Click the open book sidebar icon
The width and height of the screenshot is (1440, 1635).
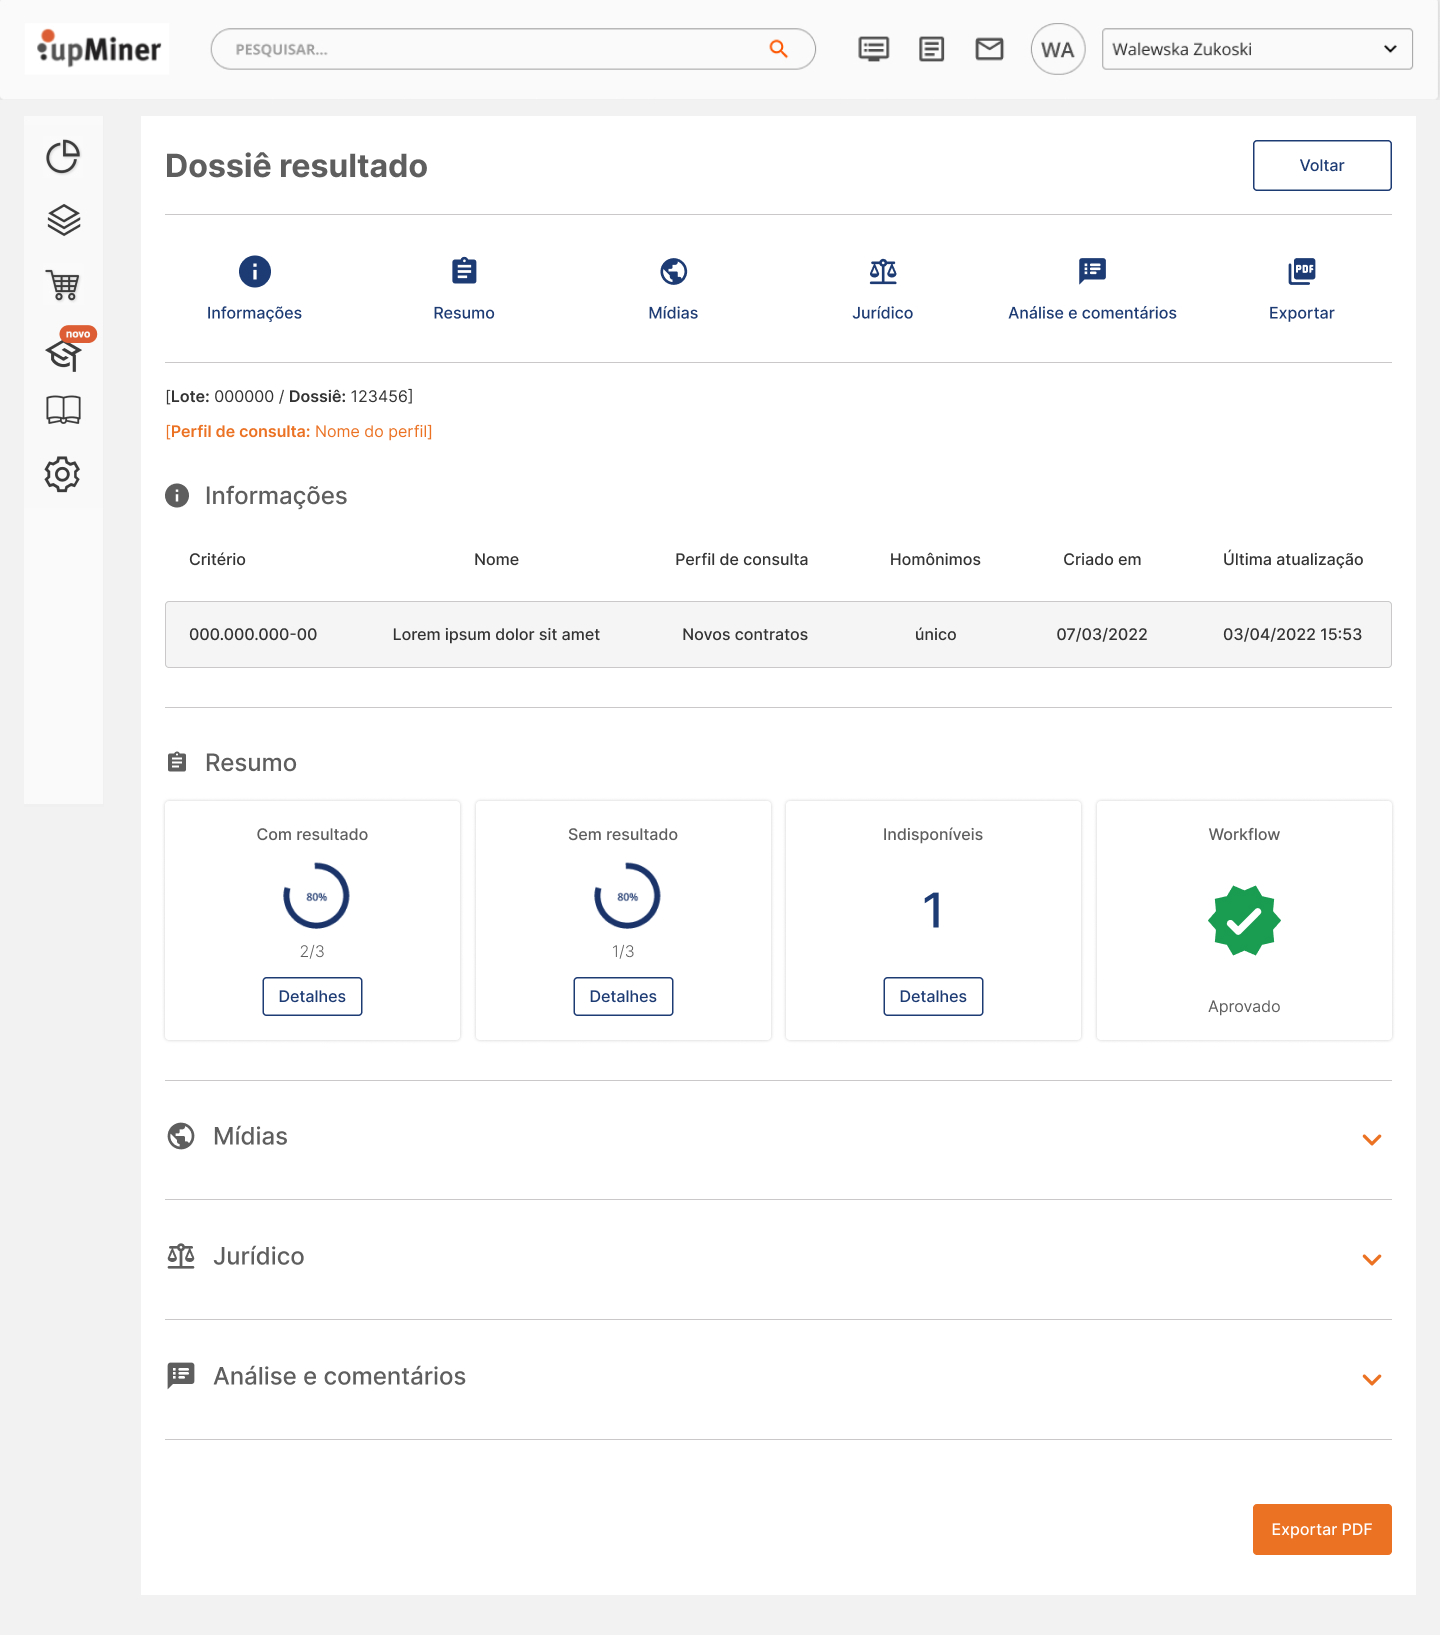[63, 410]
